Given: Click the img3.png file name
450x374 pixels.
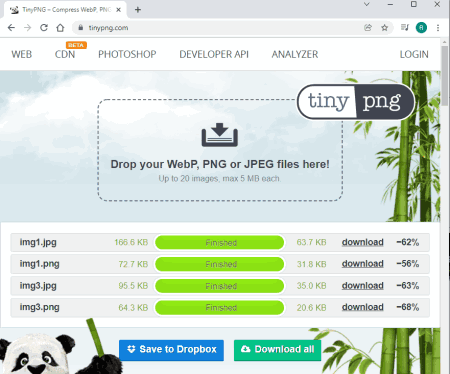Looking at the screenshot, I should [x=39, y=307].
